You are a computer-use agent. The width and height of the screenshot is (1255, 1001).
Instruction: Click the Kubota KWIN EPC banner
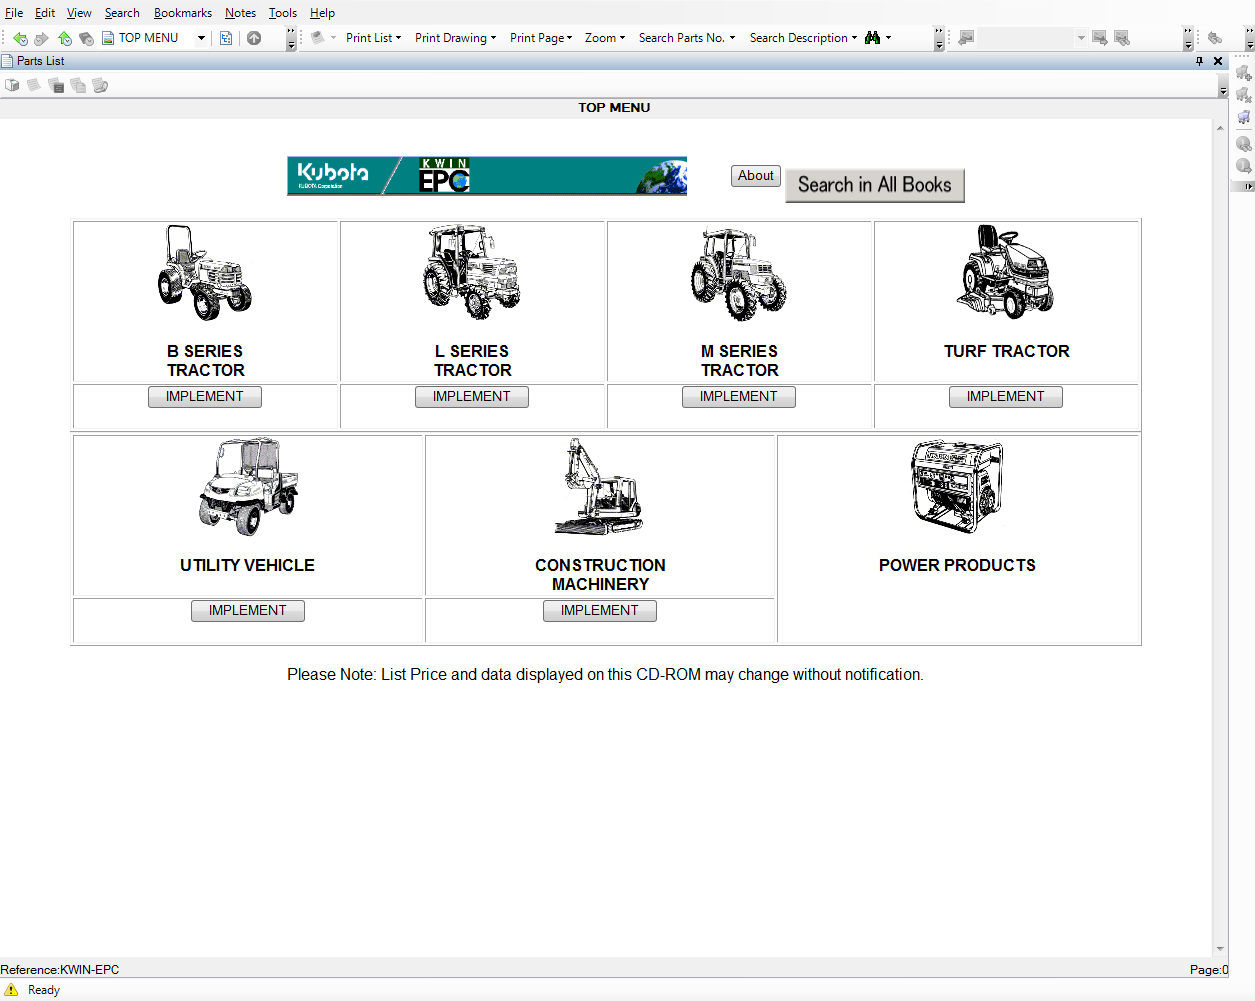click(487, 176)
